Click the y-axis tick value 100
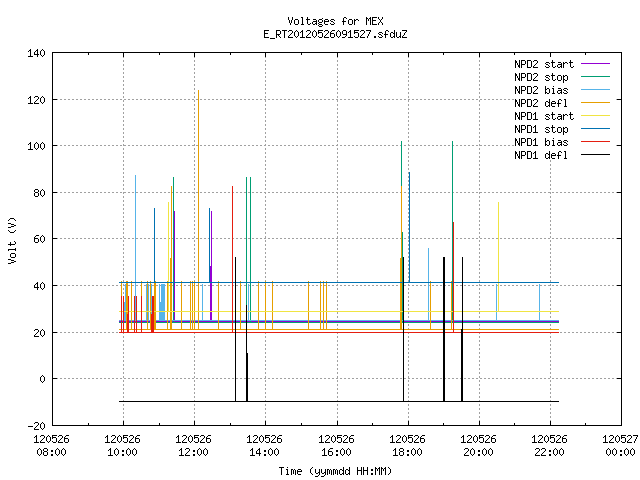 tap(36, 146)
